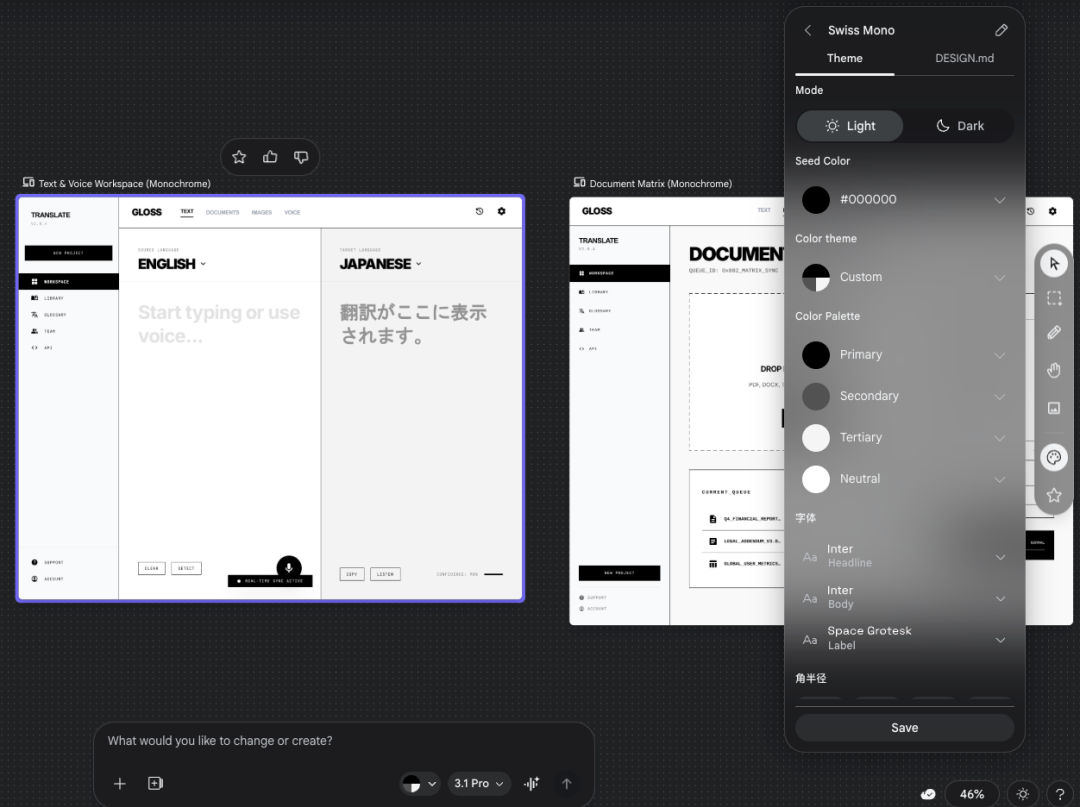
Task: Select the Theme tab
Action: [x=844, y=58]
